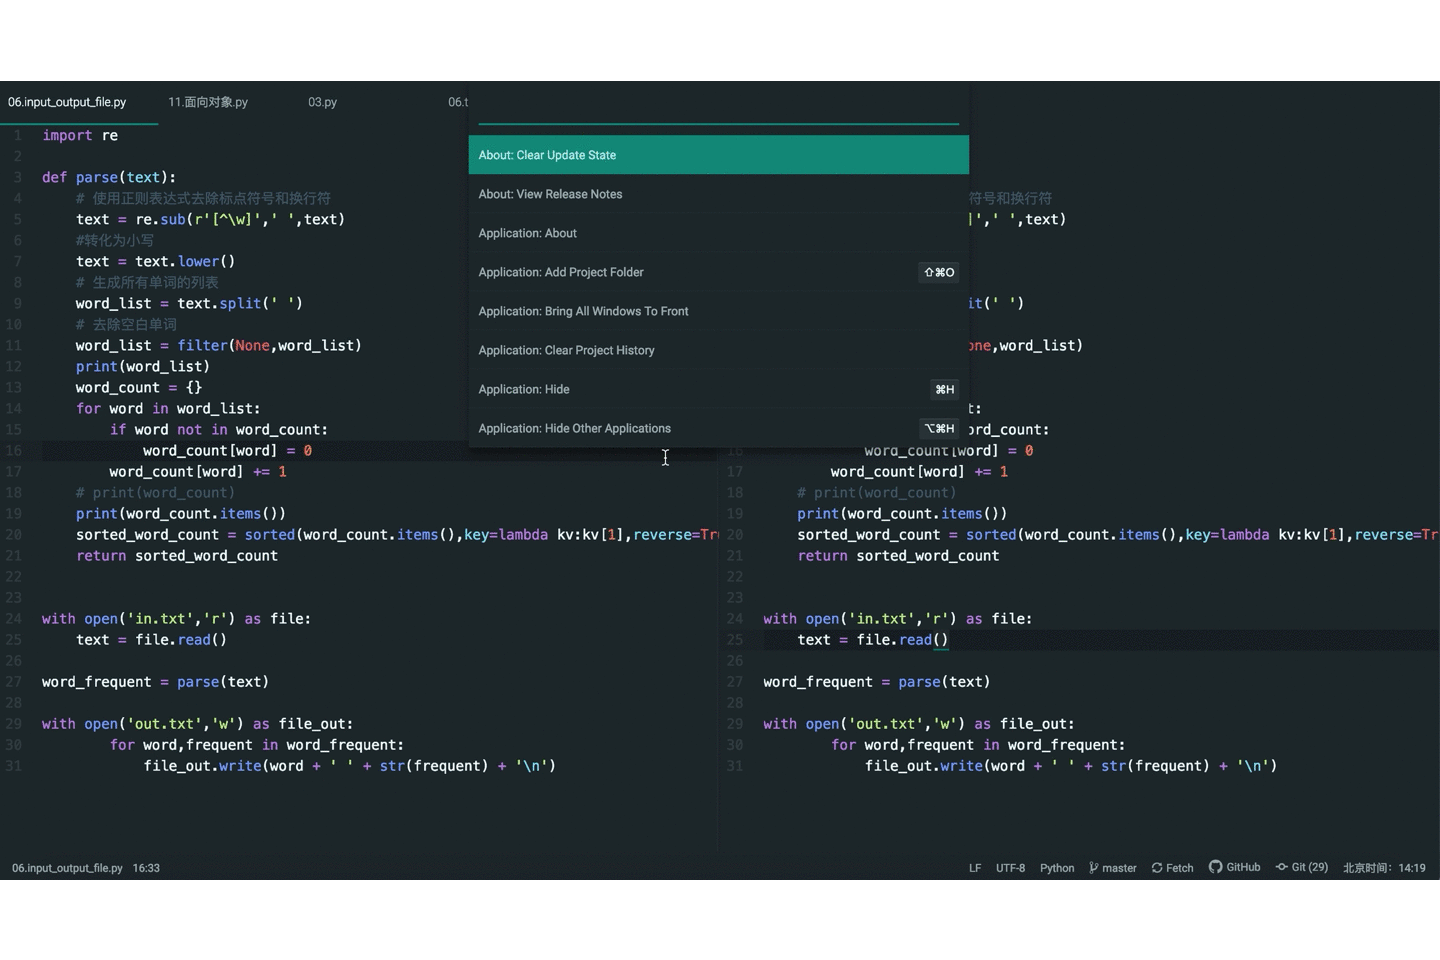
Task: Click the 北京时间: 14:19 clock
Action: (x=1384, y=868)
